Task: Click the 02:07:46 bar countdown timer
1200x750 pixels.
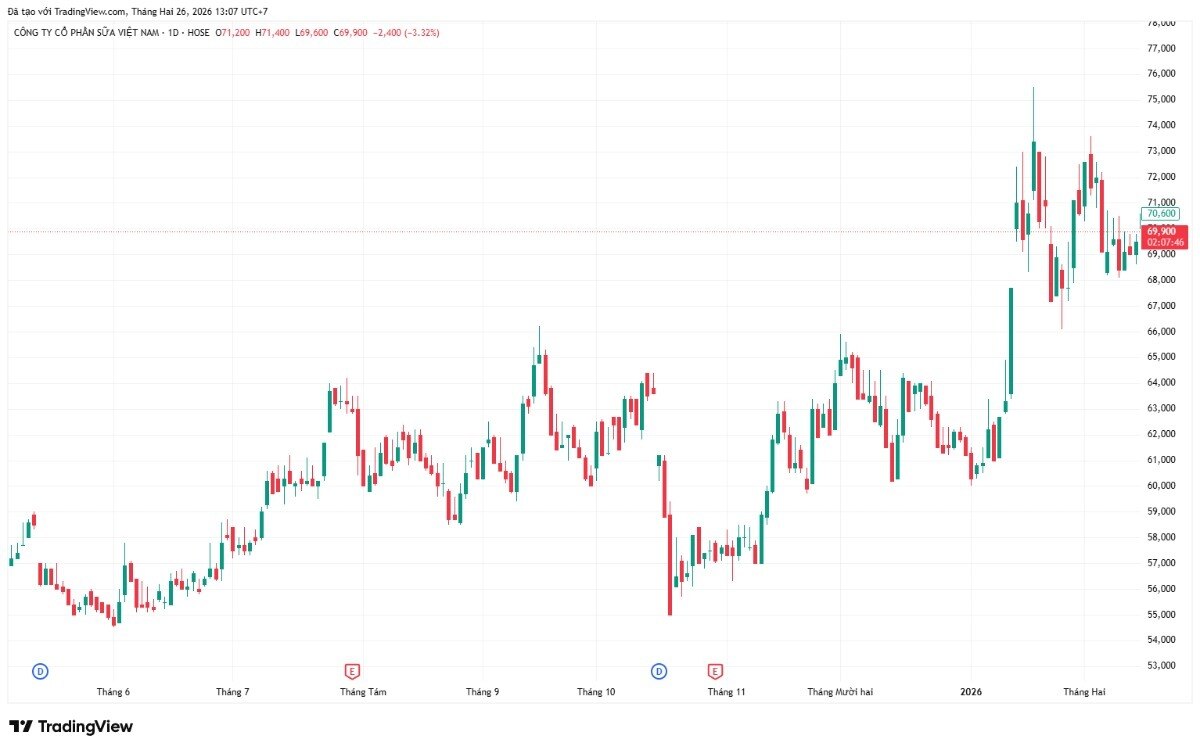Action: [1165, 242]
